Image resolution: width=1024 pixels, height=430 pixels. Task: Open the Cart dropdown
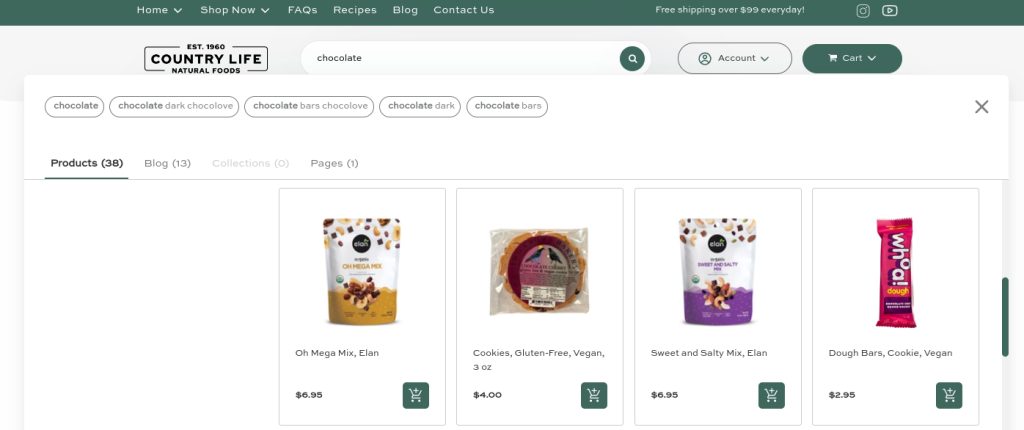[852, 58]
